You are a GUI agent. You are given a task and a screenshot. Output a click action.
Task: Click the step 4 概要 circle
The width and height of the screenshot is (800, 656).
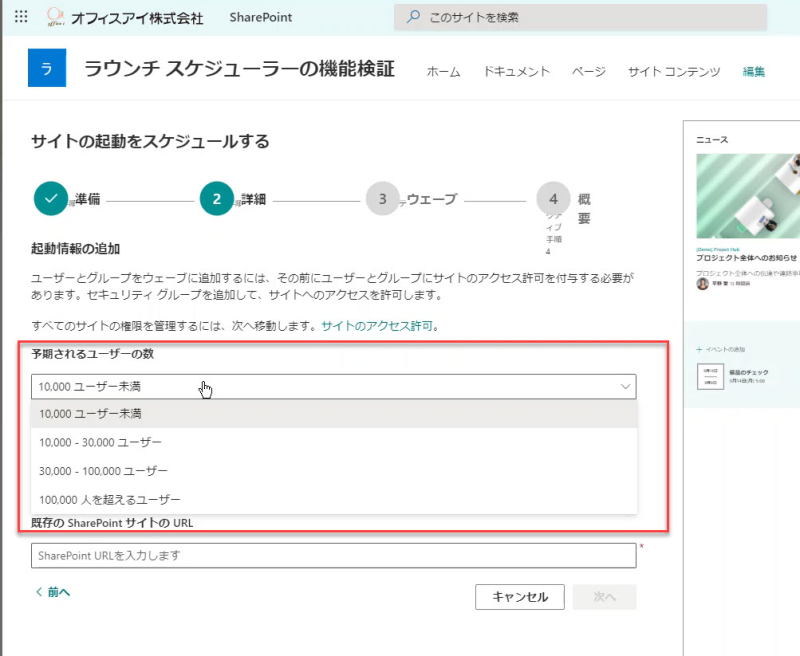coord(554,198)
